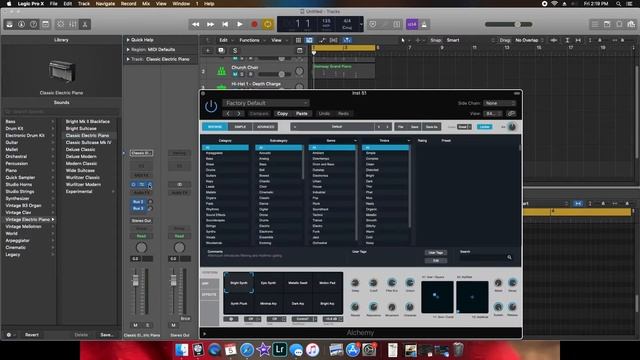
Task: Open the Inspector via toolbar button
Action: pyautogui.click(x=22, y=24)
